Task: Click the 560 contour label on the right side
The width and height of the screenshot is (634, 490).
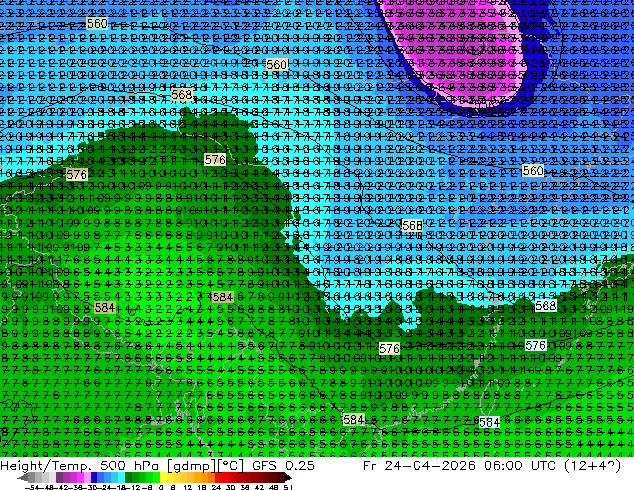Action: click(x=533, y=171)
